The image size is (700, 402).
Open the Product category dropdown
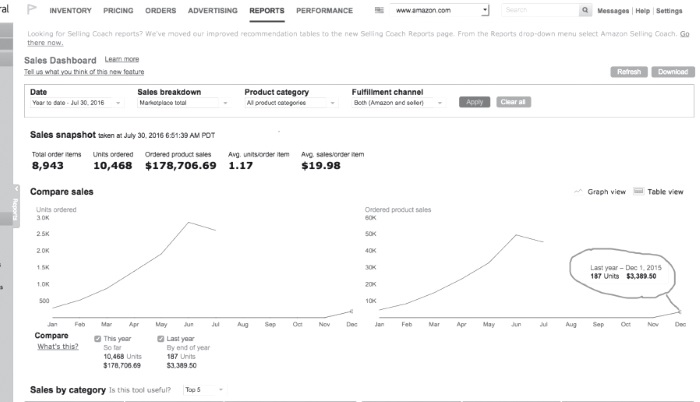coord(291,102)
